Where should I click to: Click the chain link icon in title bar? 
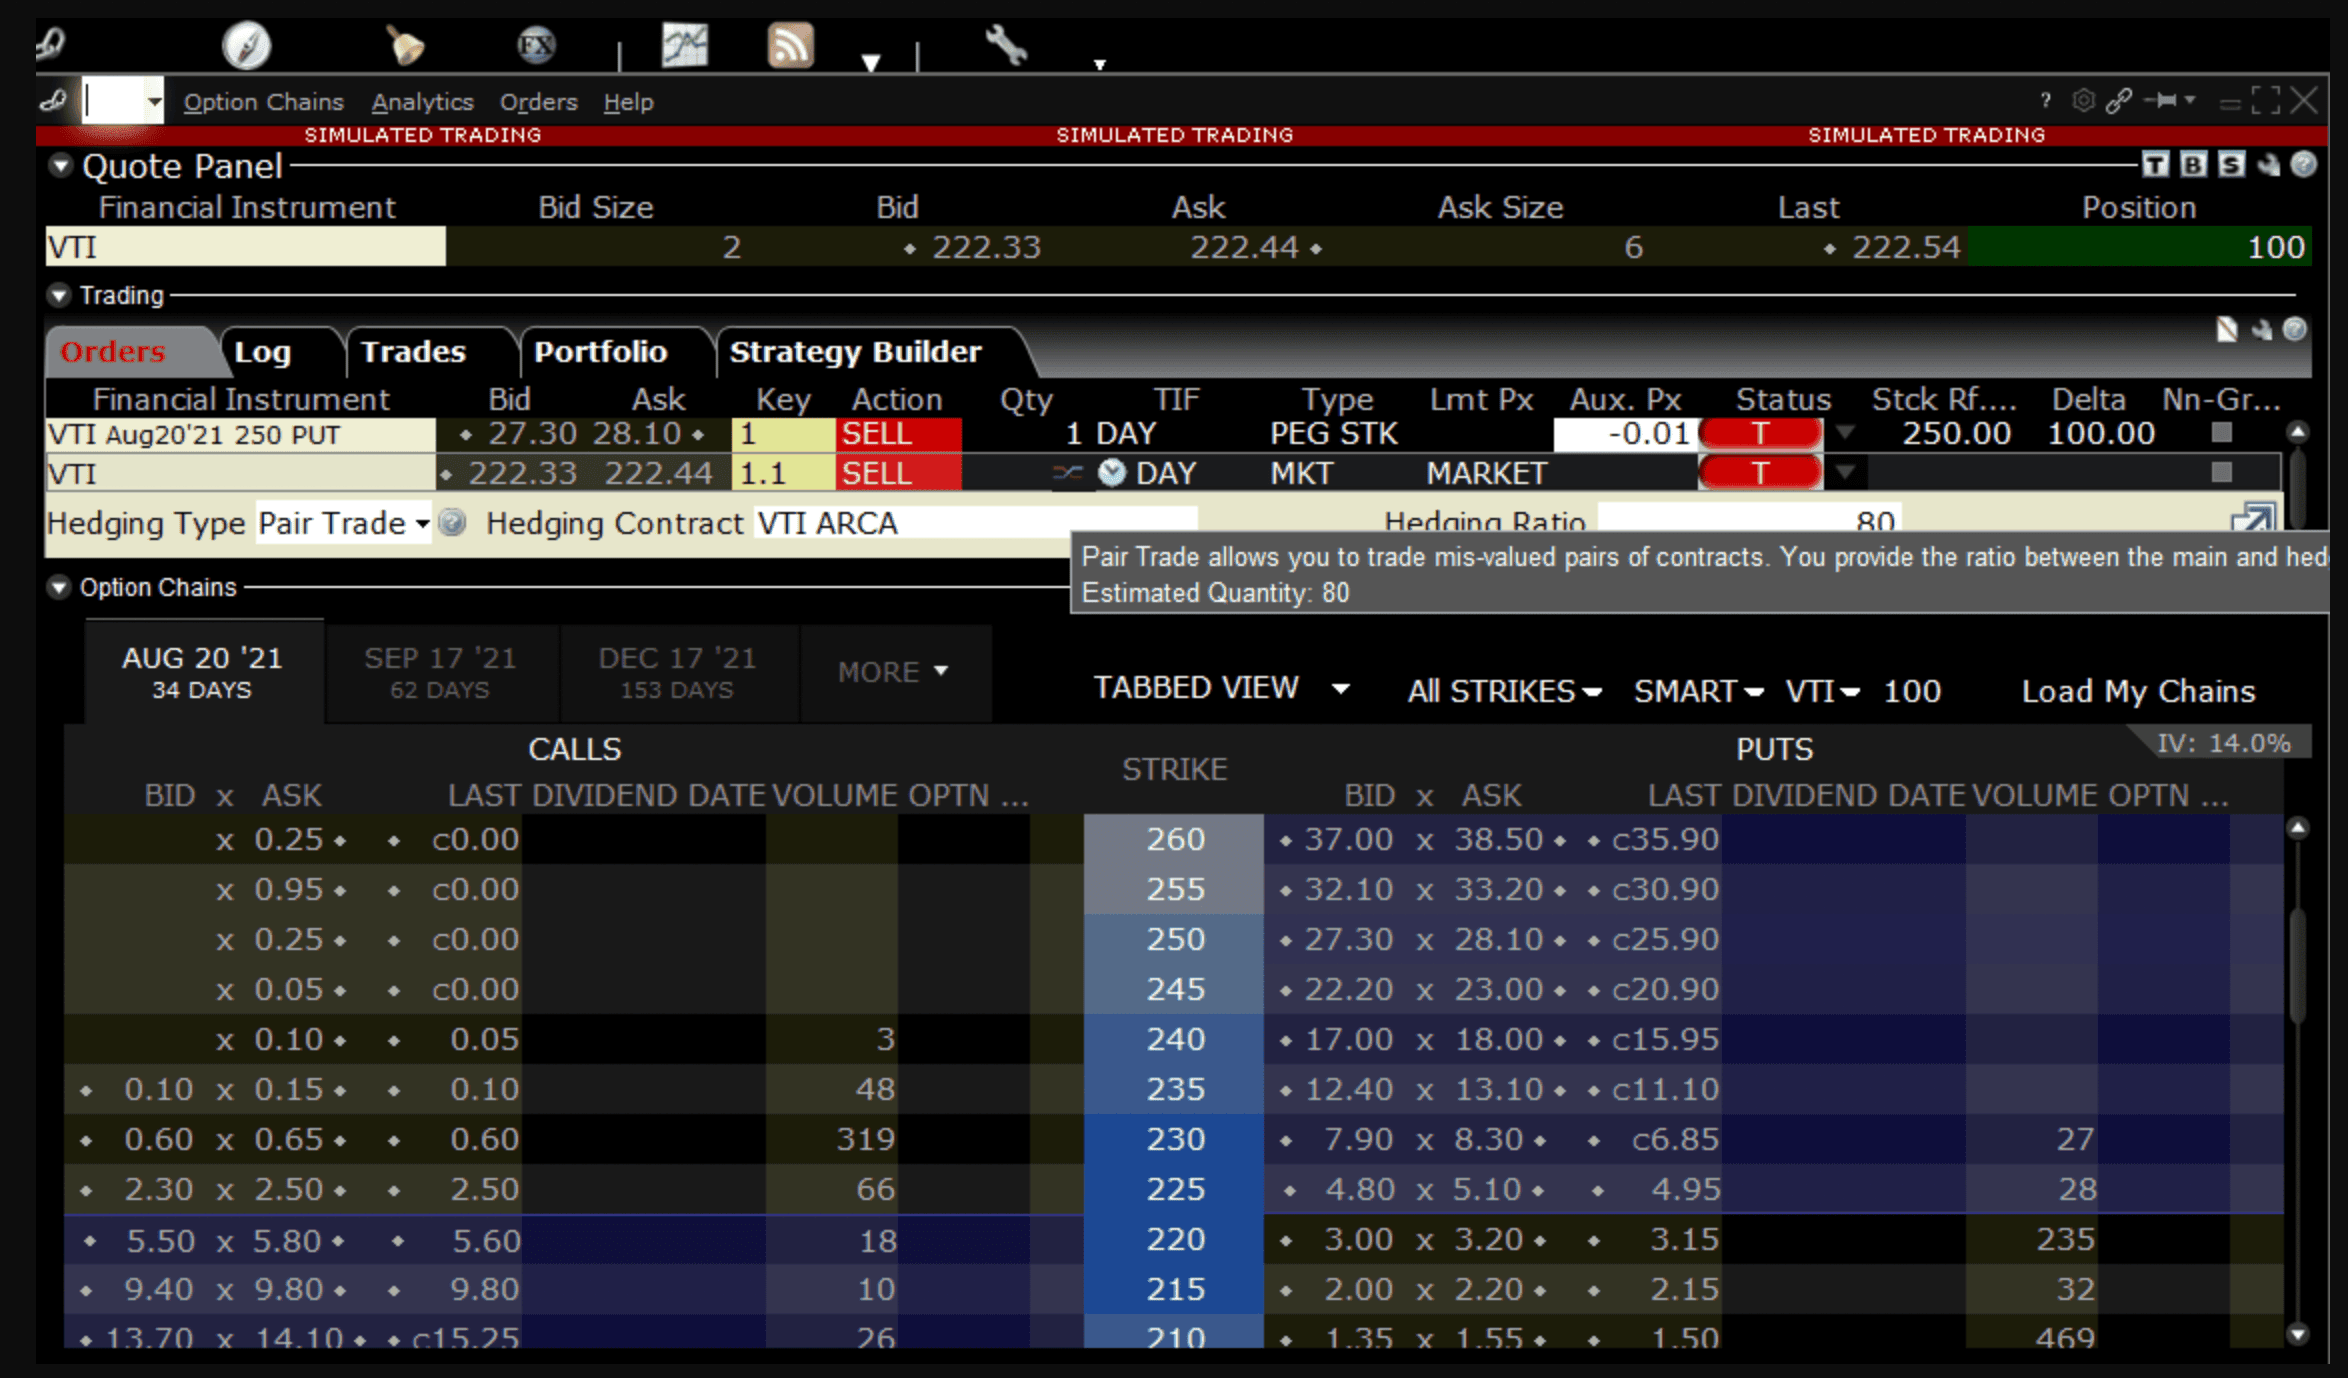(2119, 101)
